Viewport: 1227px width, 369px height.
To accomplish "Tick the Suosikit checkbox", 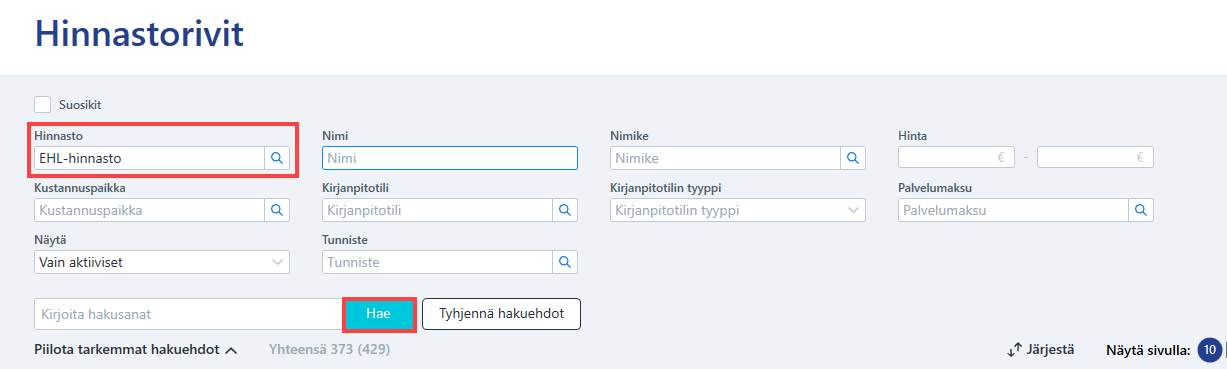I will tap(43, 104).
